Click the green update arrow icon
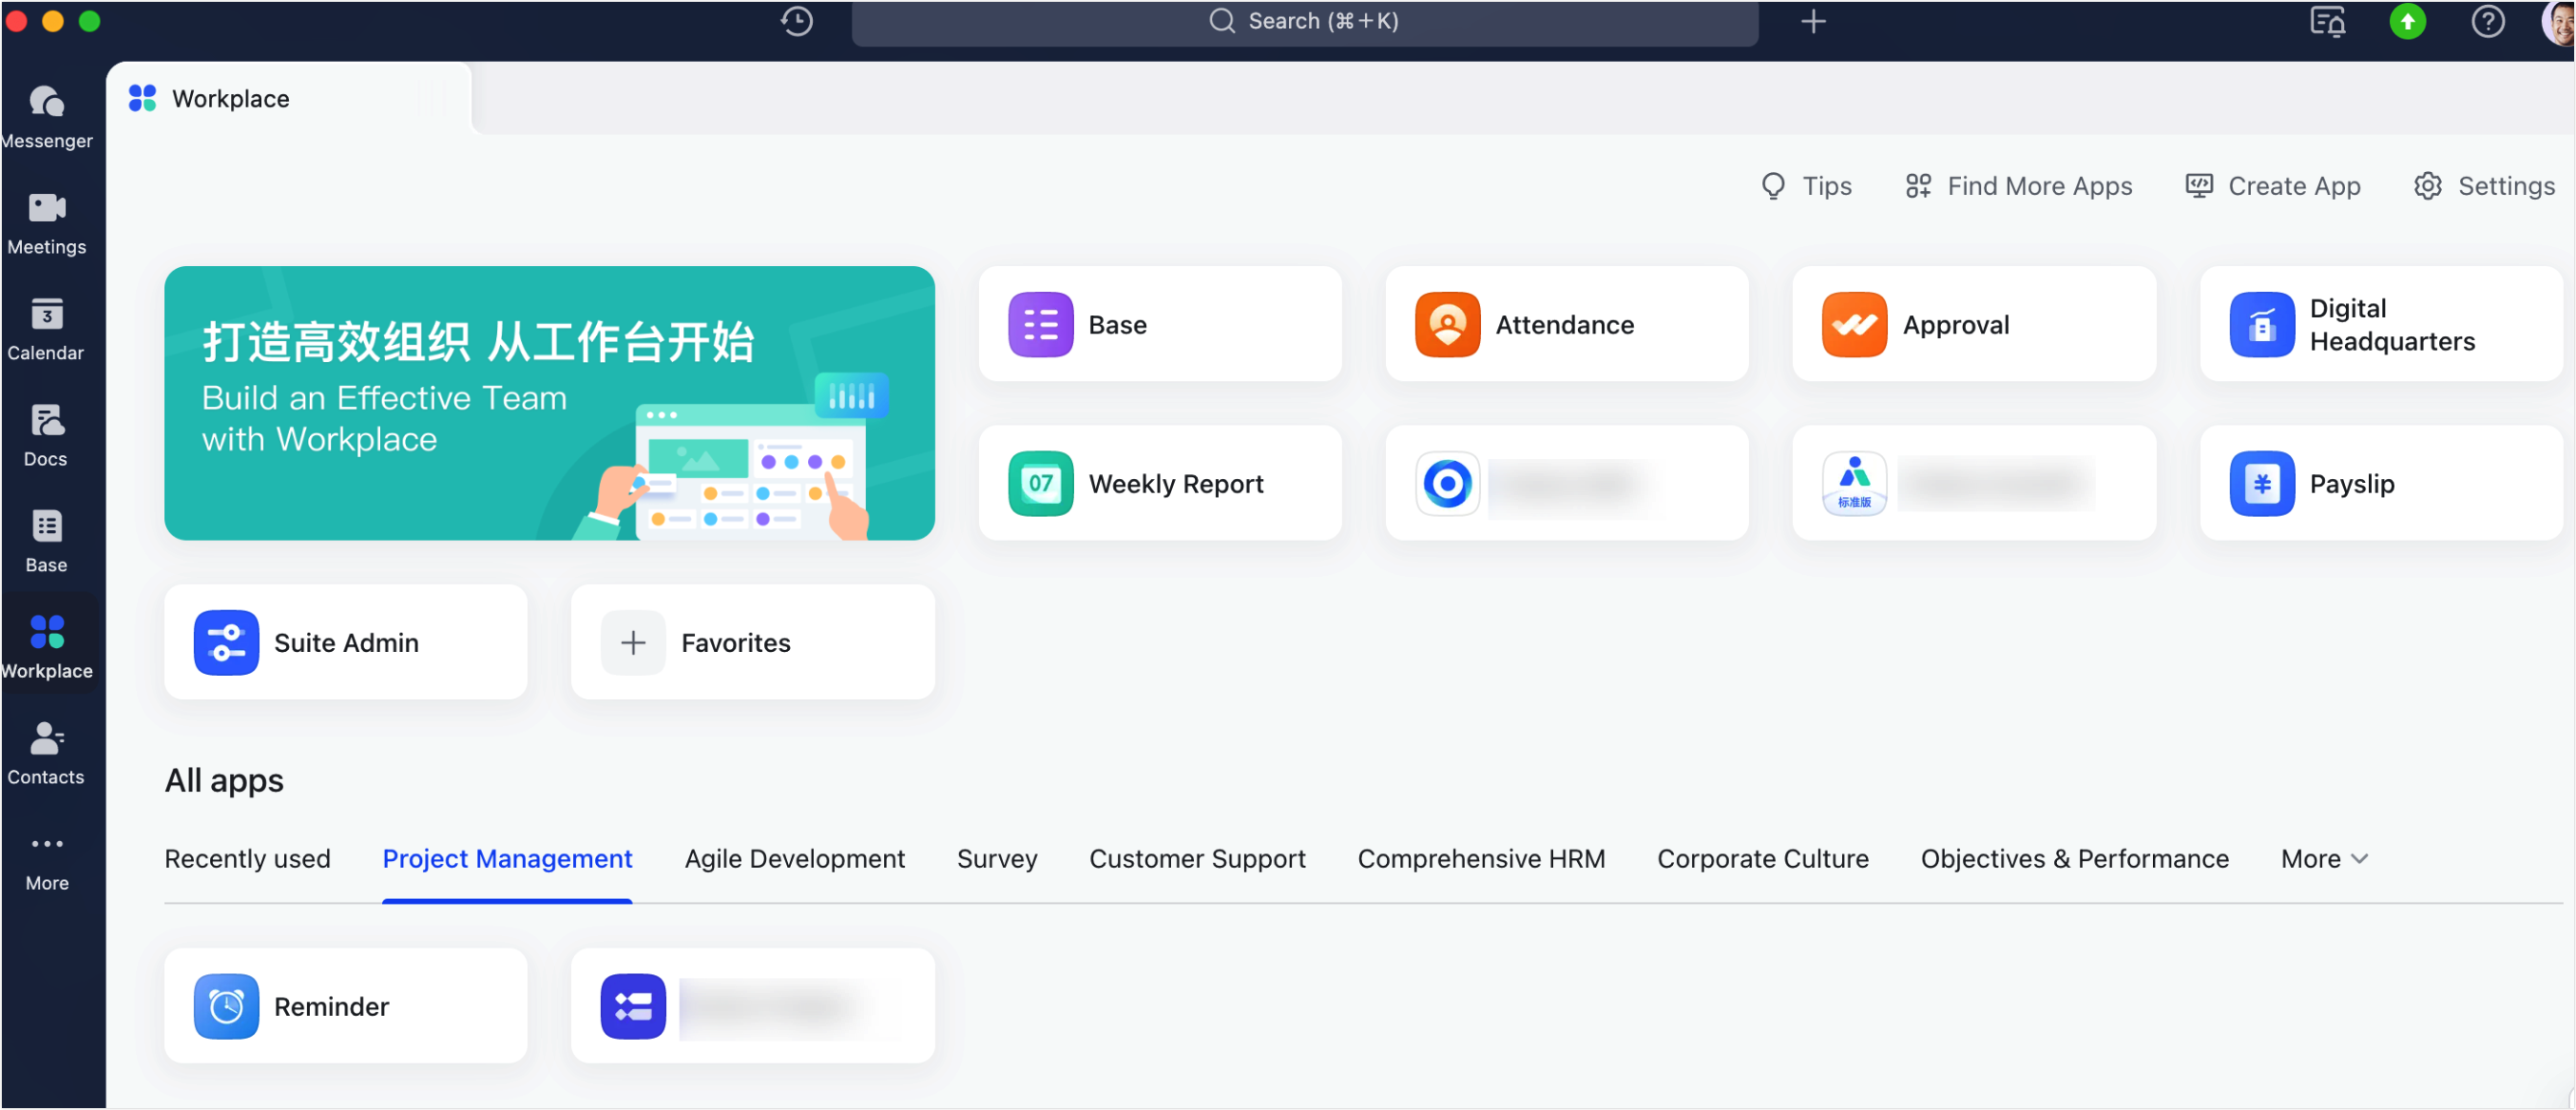This screenshot has height=1110, width=2576. (x=2407, y=21)
